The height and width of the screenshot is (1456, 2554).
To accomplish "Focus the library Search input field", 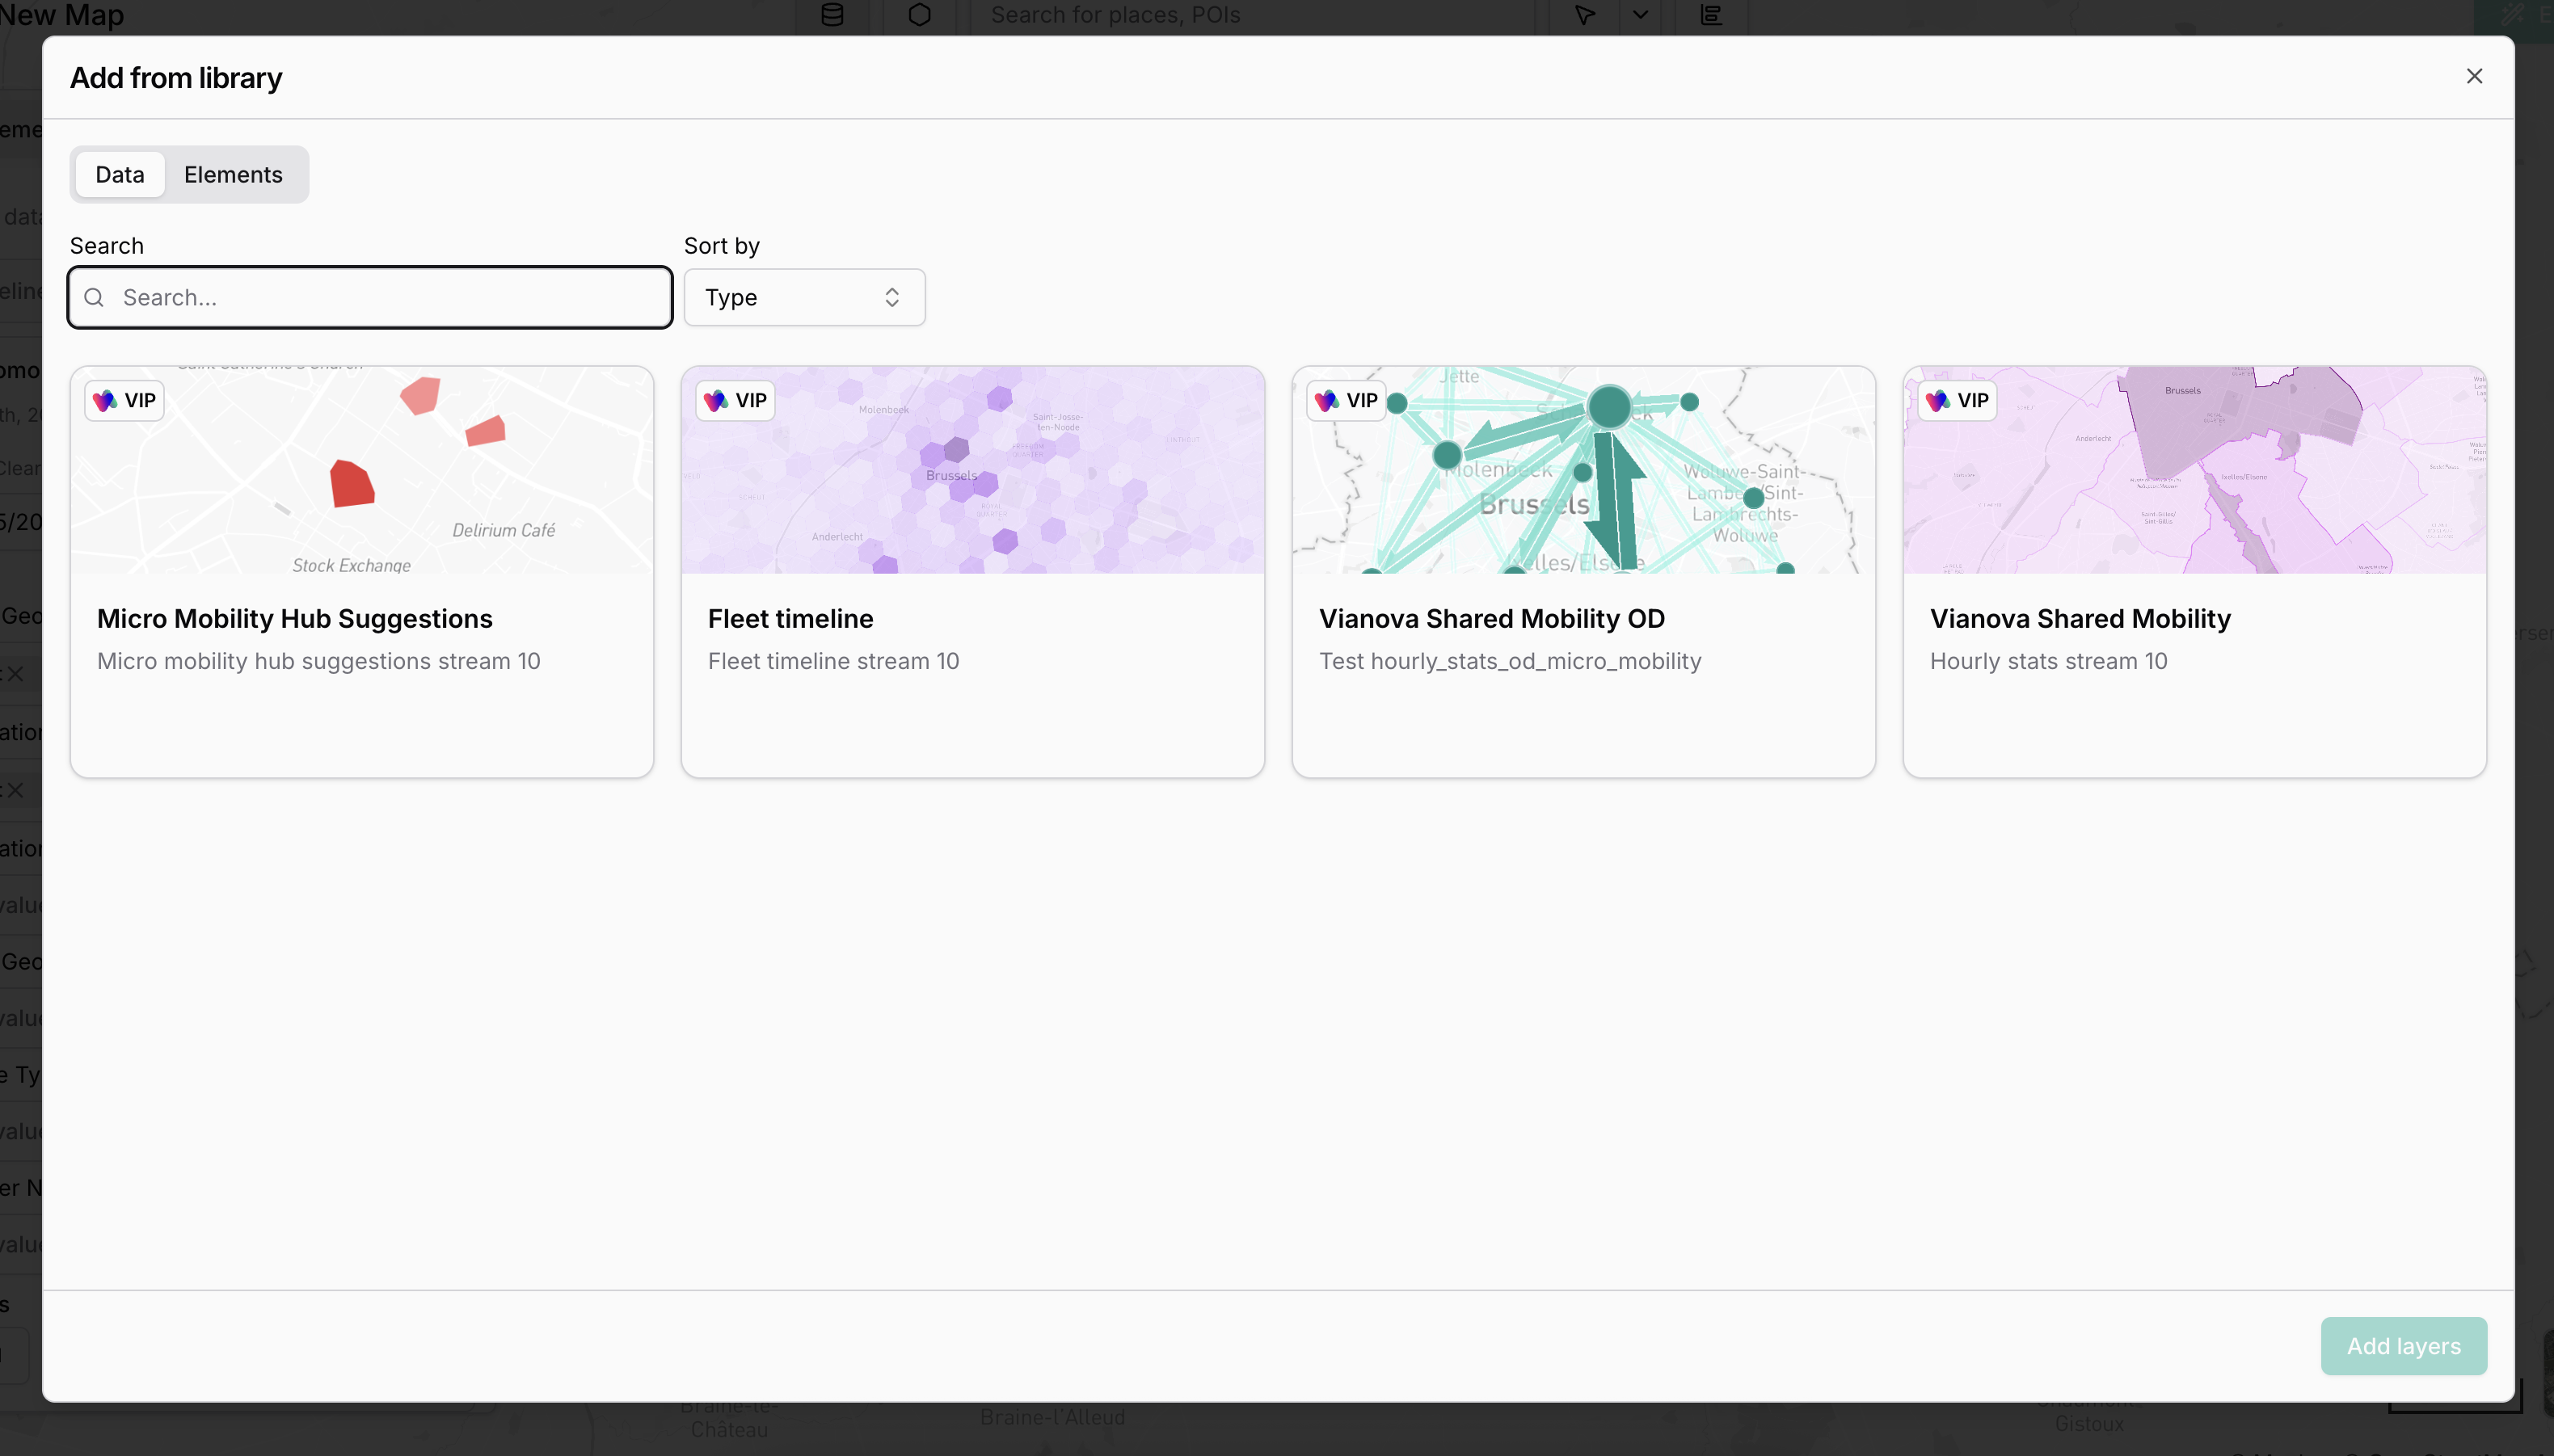I will tap(370, 297).
